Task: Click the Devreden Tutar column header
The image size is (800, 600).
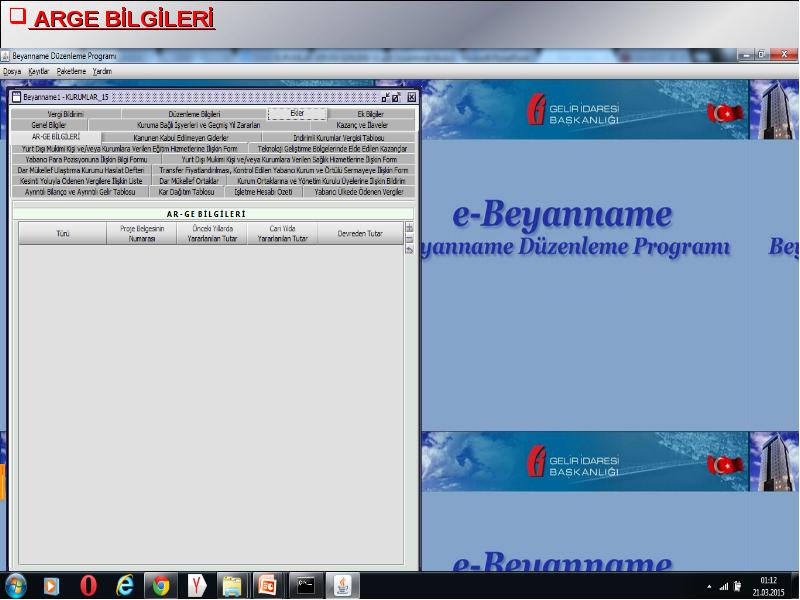Action: pyautogui.click(x=360, y=233)
